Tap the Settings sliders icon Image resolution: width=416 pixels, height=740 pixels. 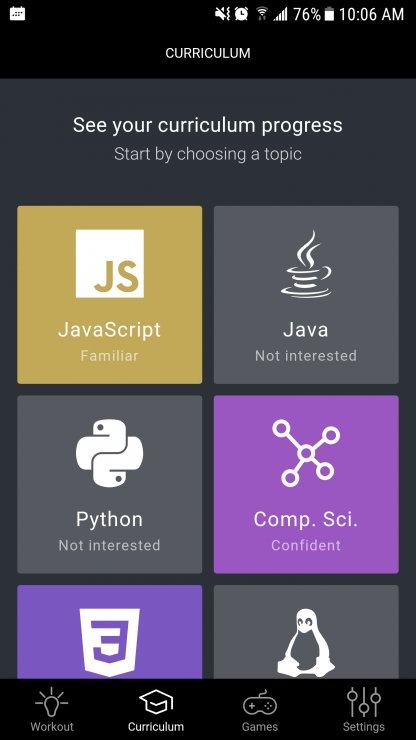pos(364,702)
